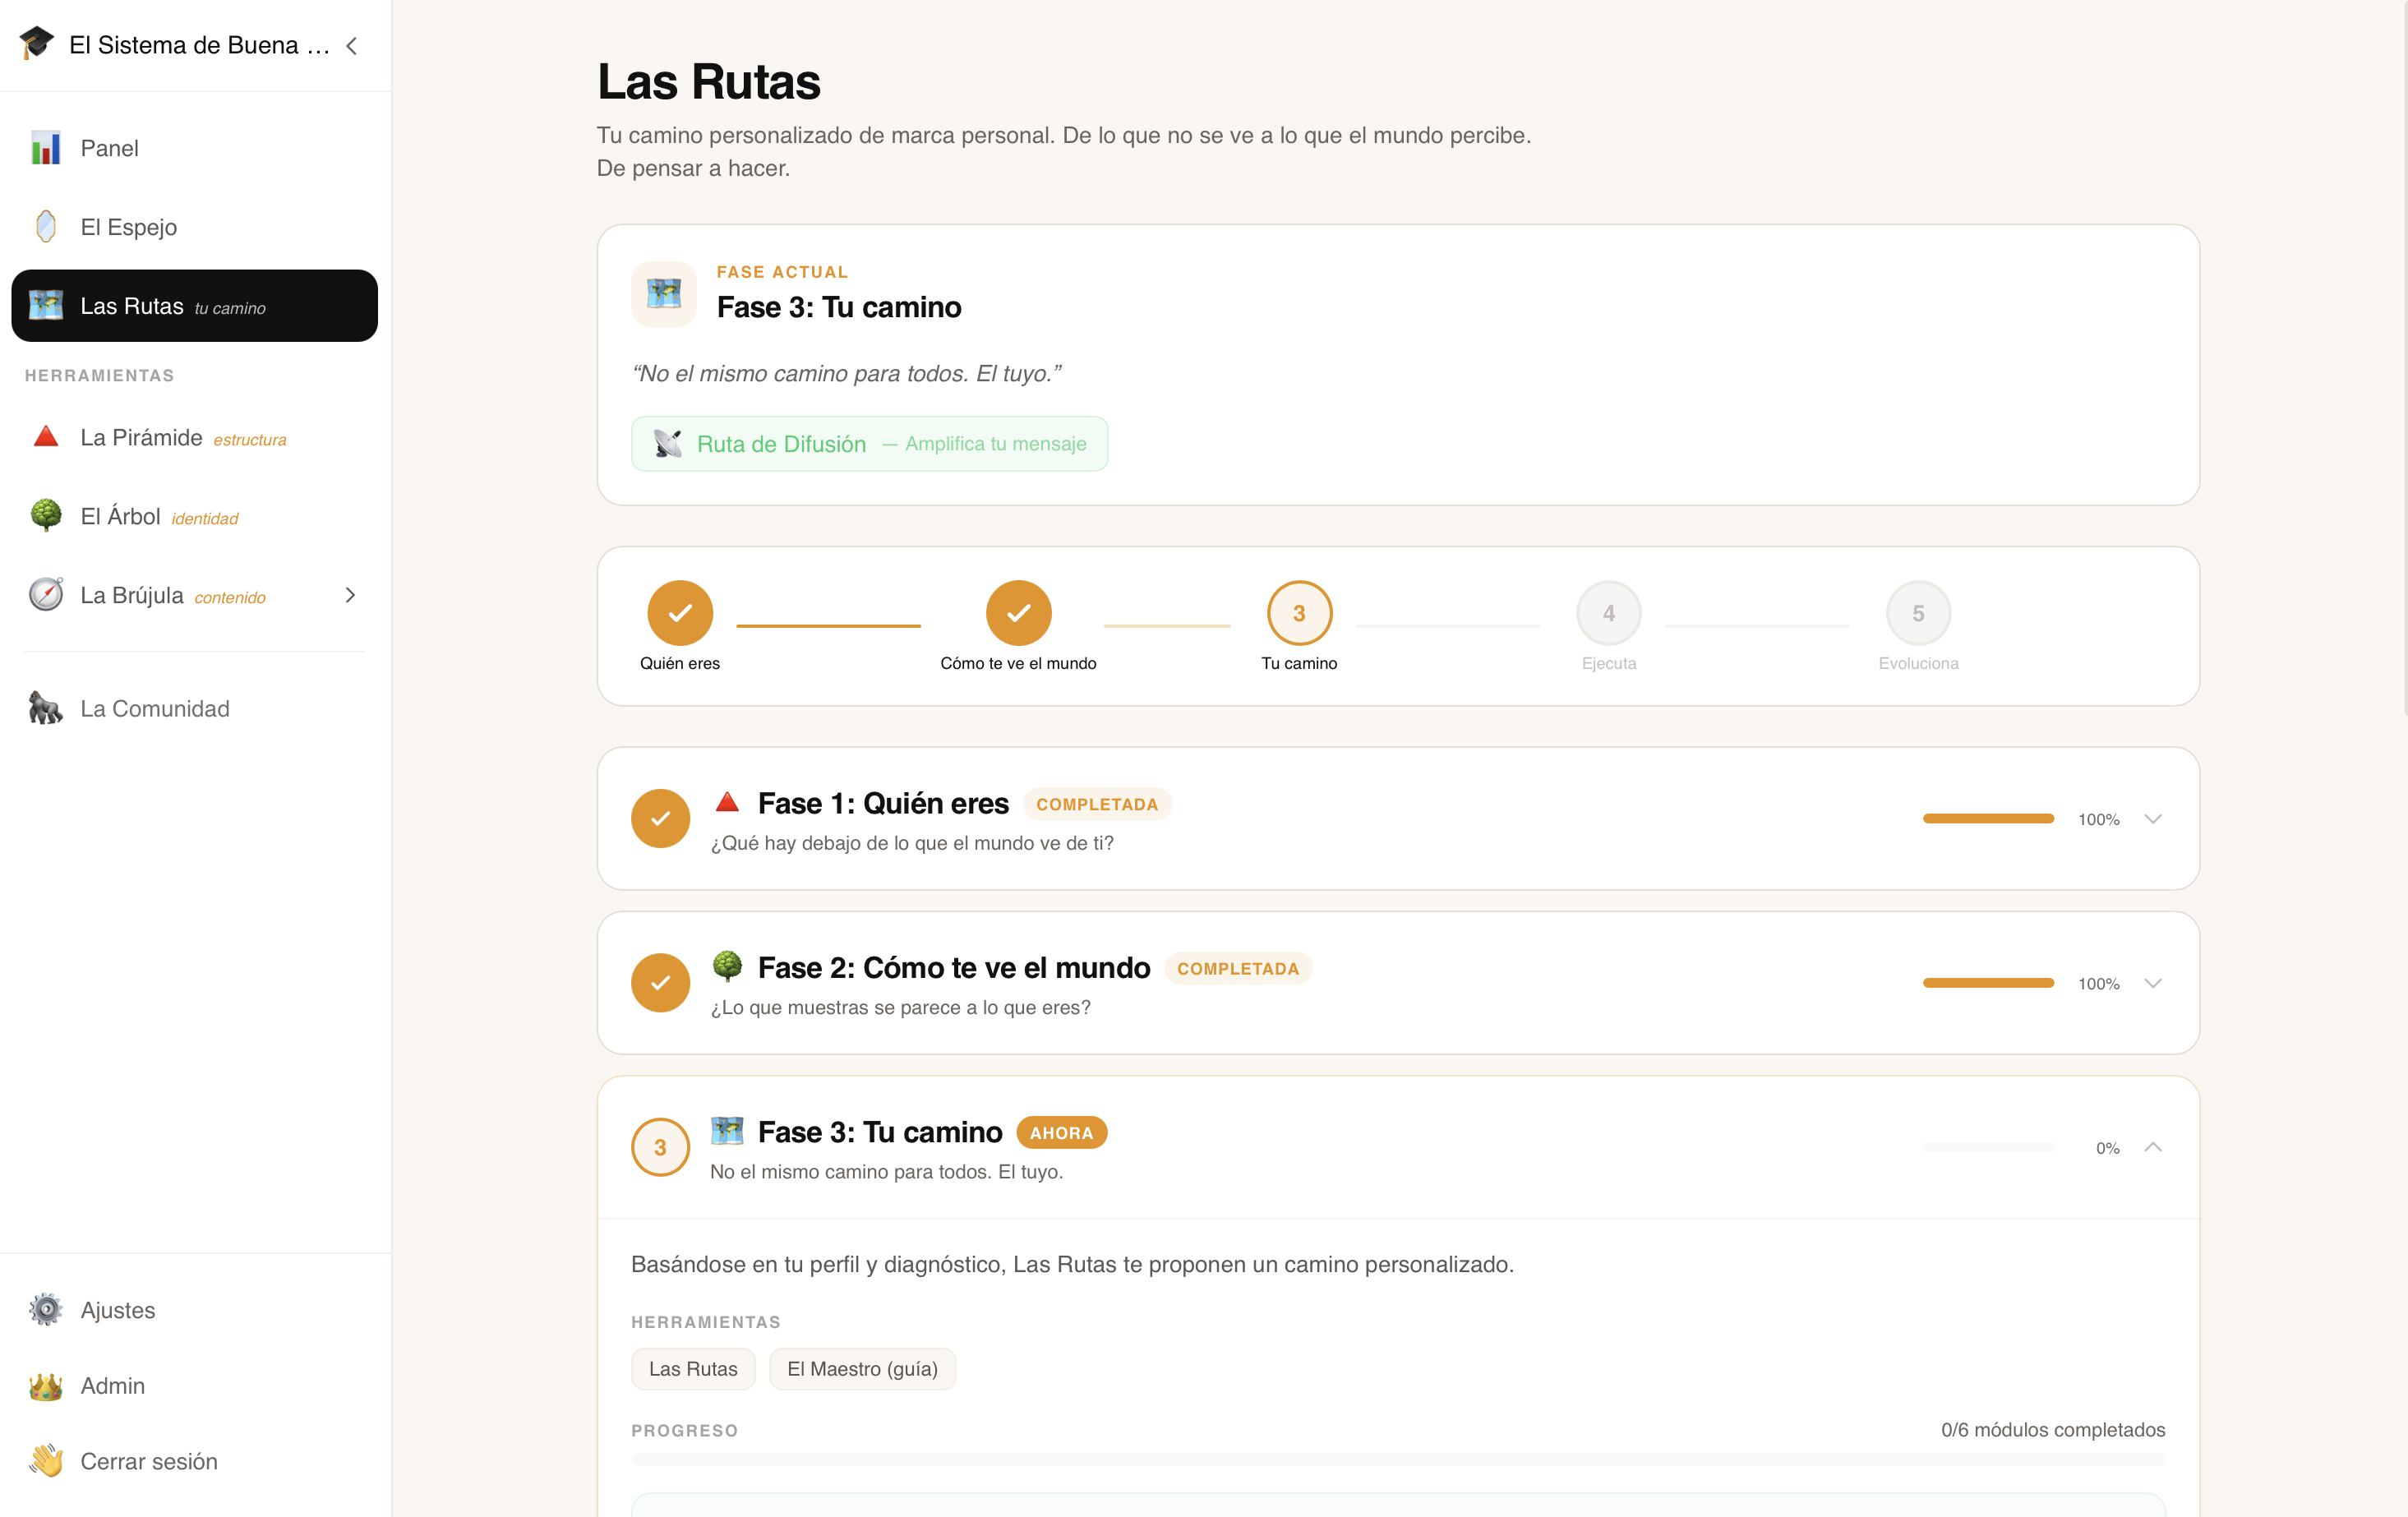Click the COMPLETADA badge on Fase 1
The image size is (2408, 1517).
click(1097, 804)
